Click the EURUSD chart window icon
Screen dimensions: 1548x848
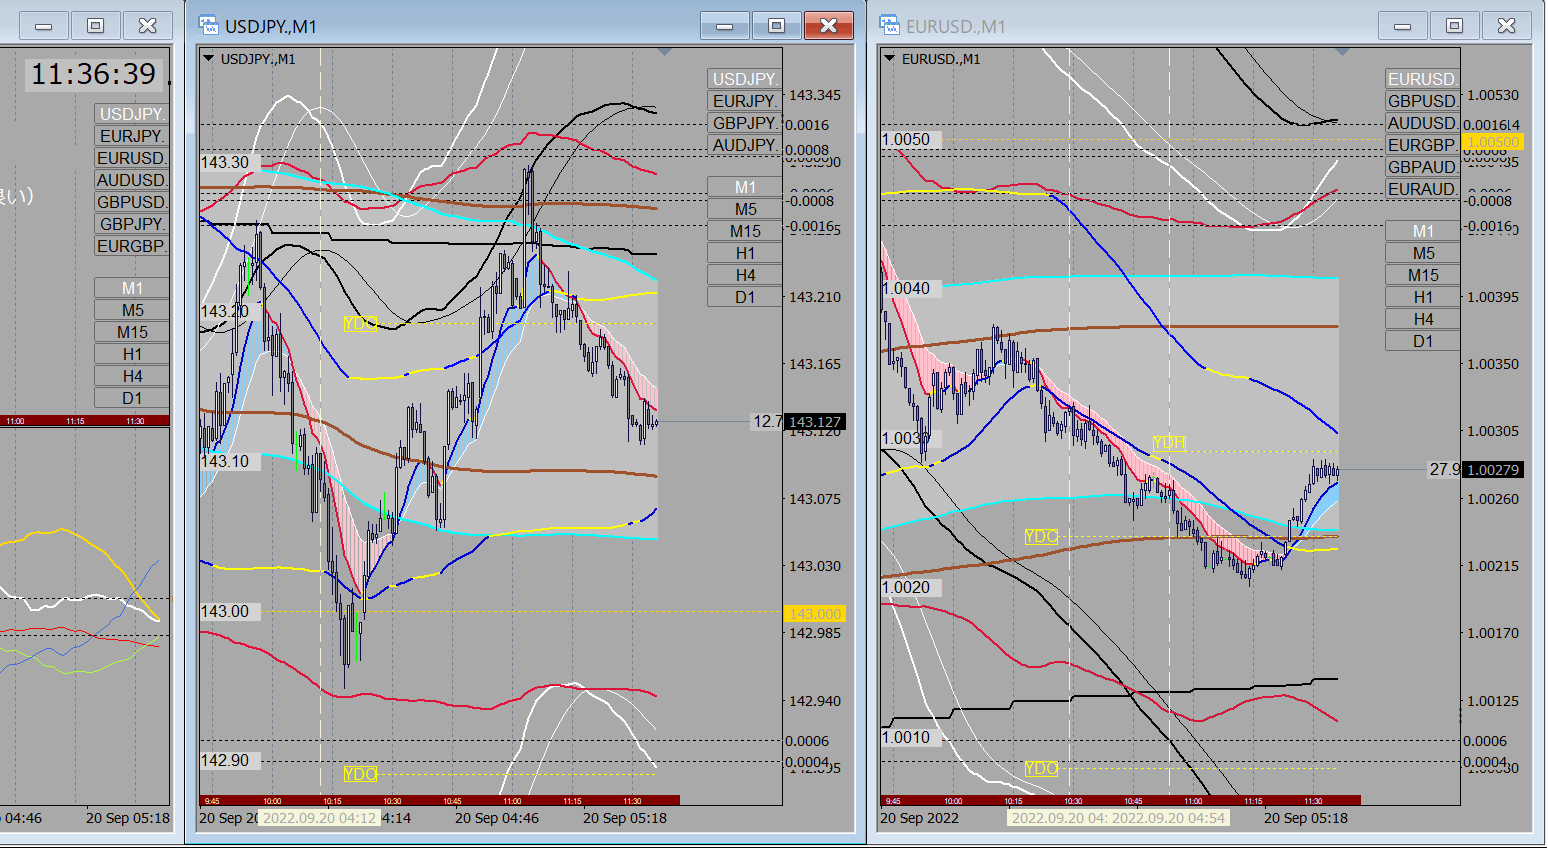889,26
